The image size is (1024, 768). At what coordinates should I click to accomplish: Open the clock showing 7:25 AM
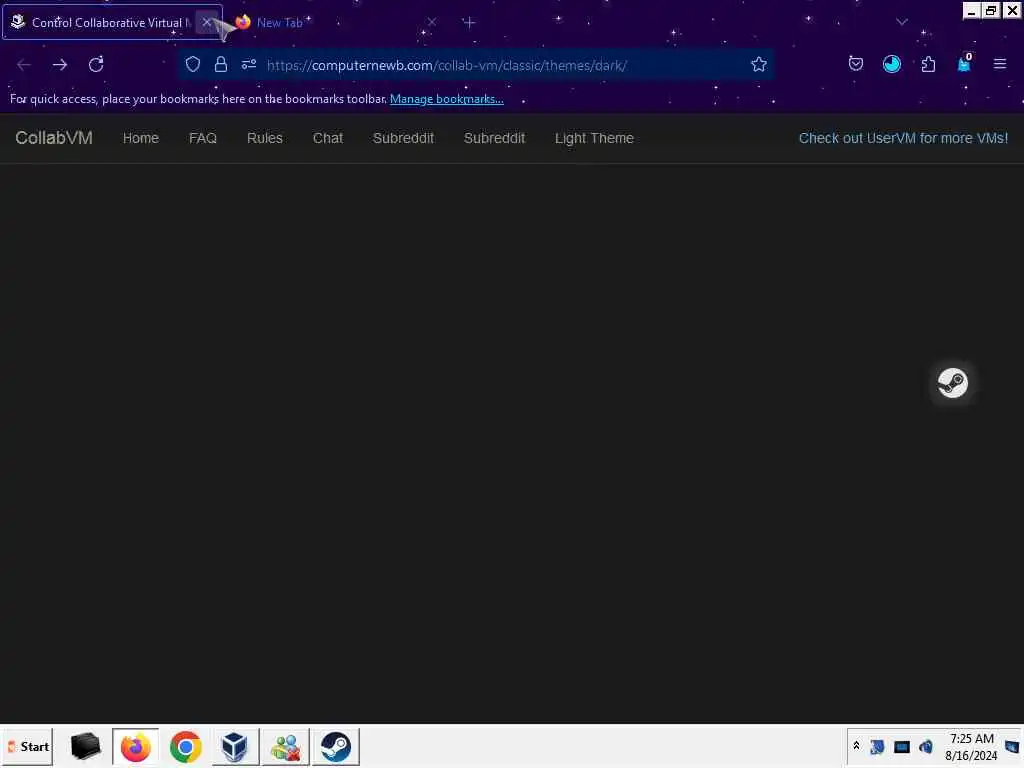971,746
